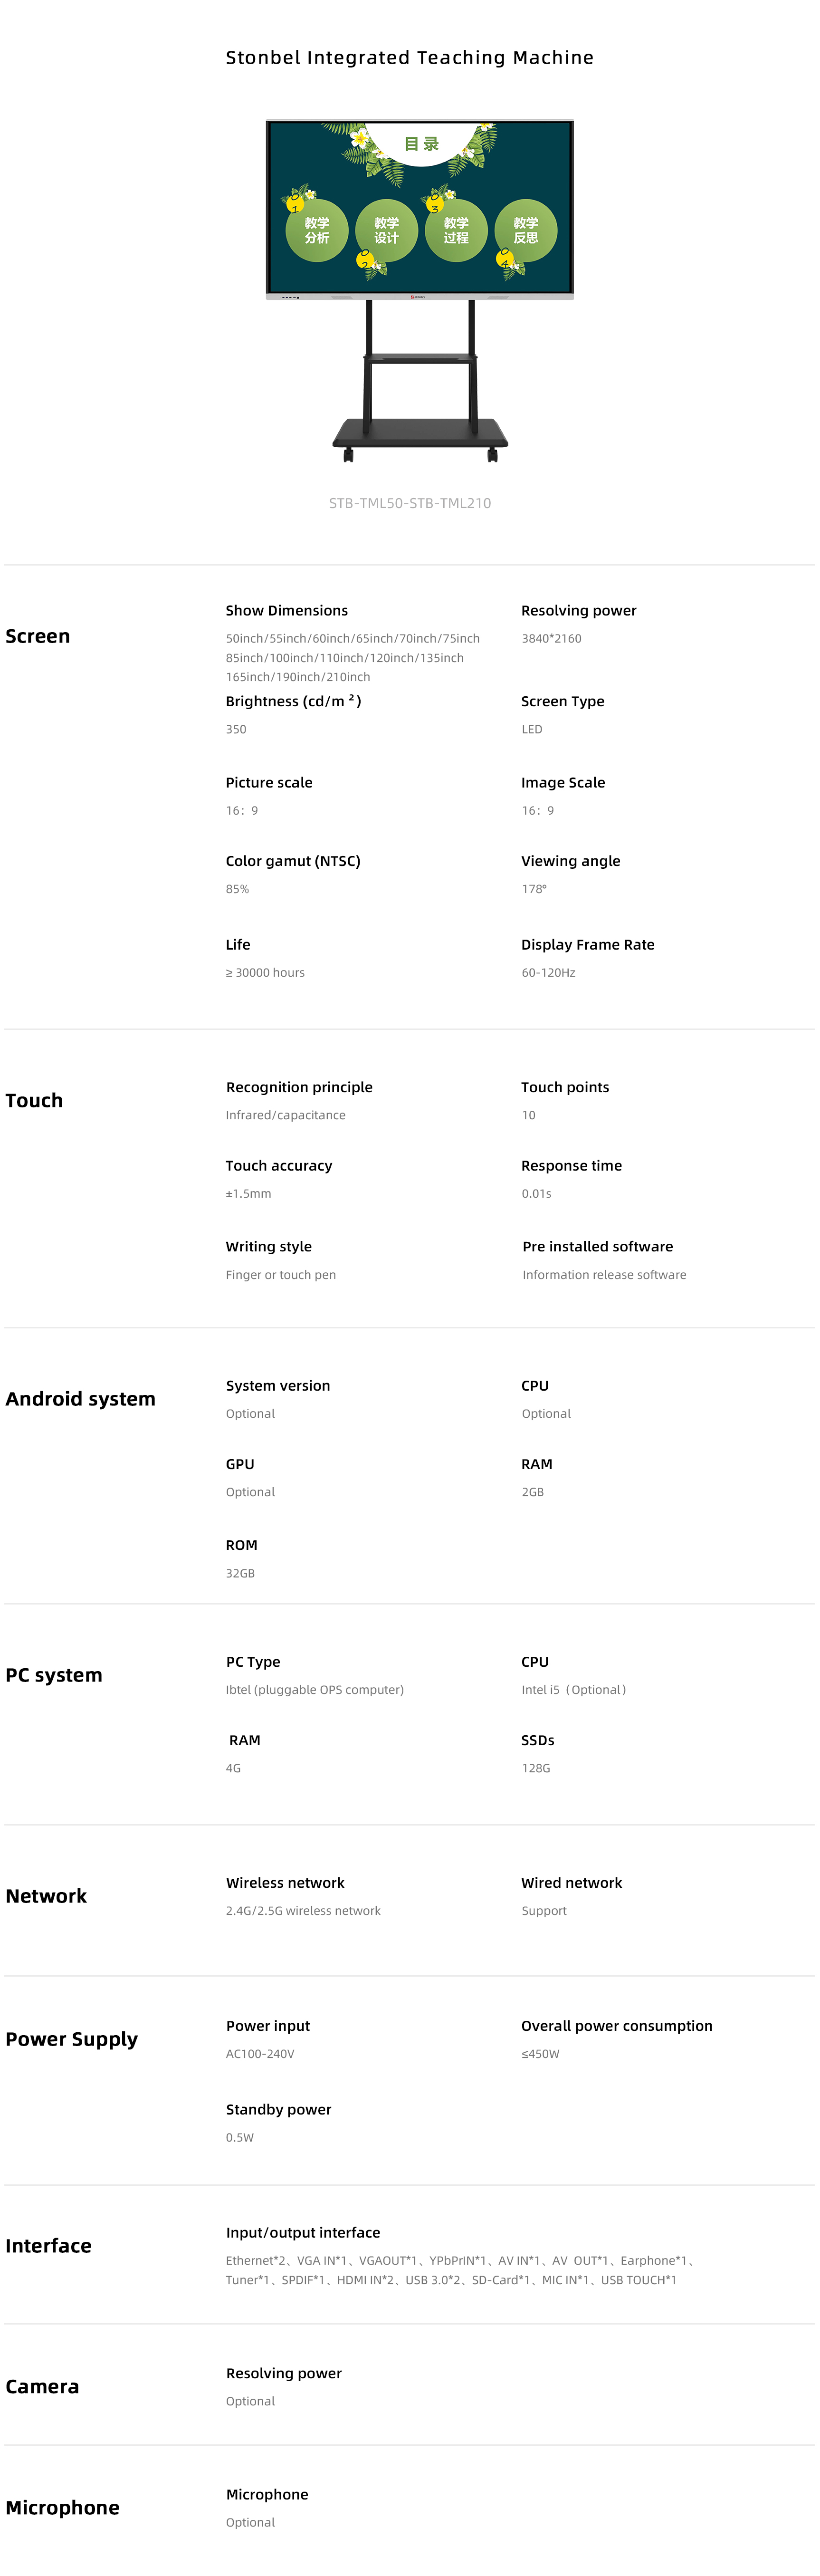Select the Network section heading

(46, 1896)
